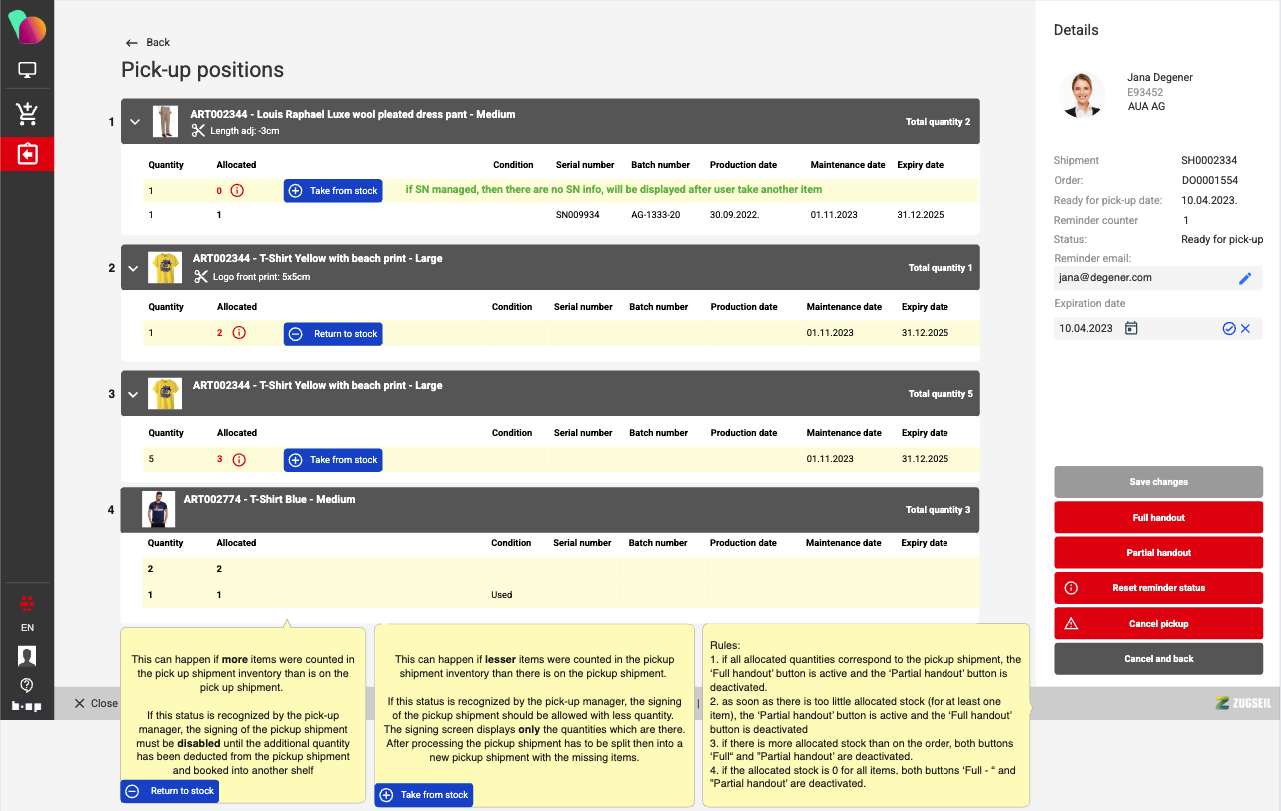1281x811 pixels.
Task: Open the user profile sidebar icon
Action: click(x=27, y=656)
